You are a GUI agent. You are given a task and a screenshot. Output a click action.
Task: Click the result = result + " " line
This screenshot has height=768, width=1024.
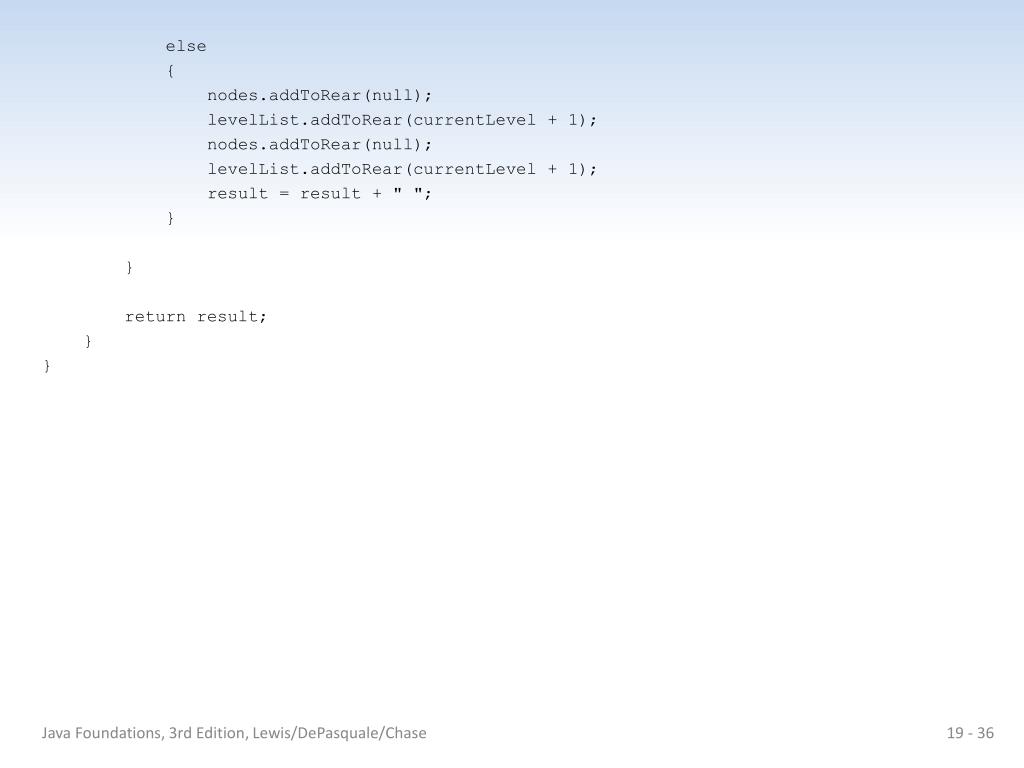point(319,194)
